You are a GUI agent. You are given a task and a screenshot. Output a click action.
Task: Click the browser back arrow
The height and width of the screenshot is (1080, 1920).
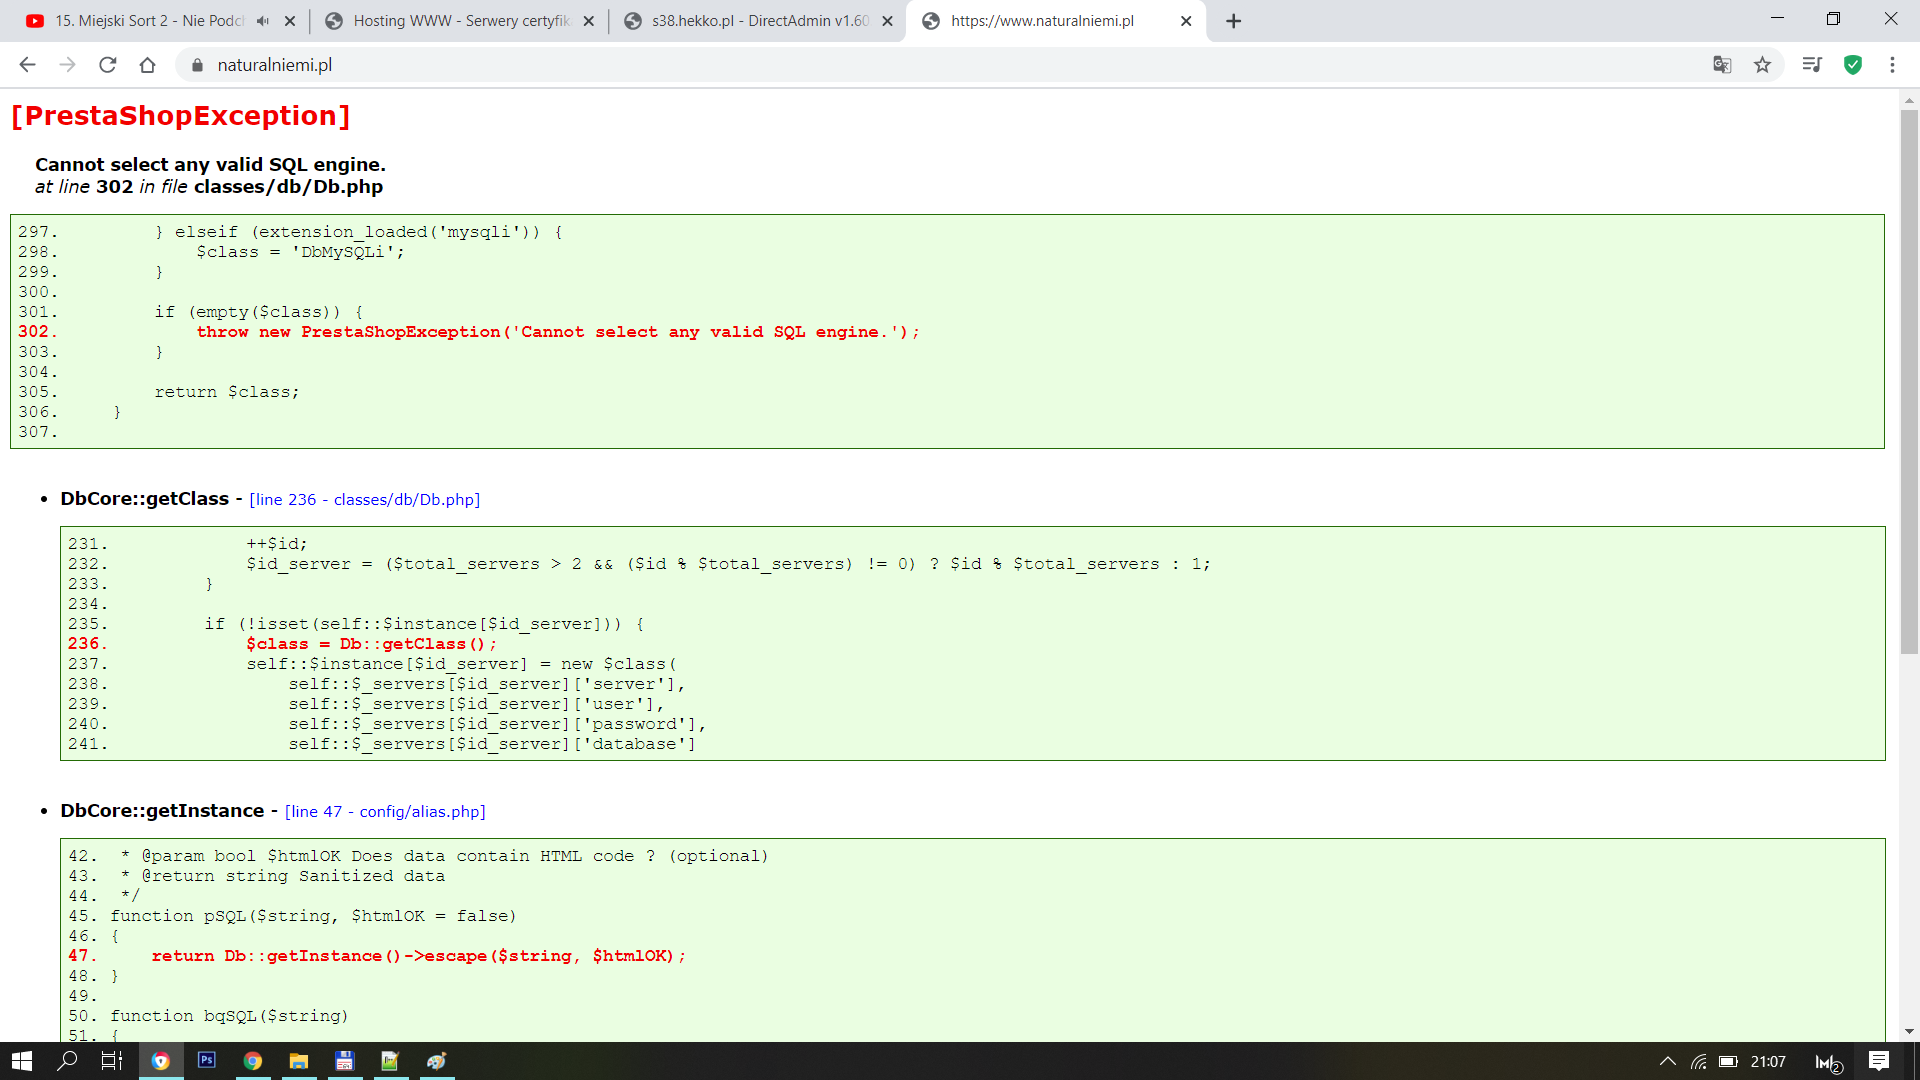[27, 65]
